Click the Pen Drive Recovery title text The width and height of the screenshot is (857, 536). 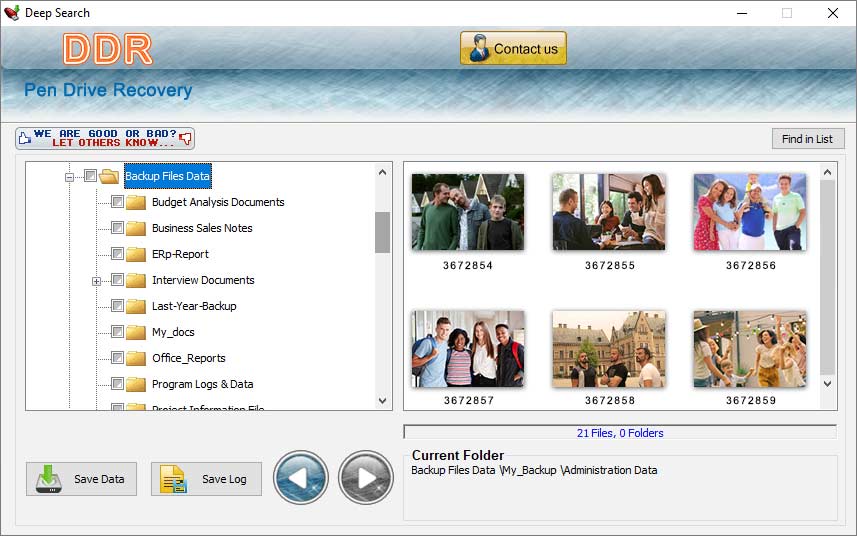[x=108, y=90]
